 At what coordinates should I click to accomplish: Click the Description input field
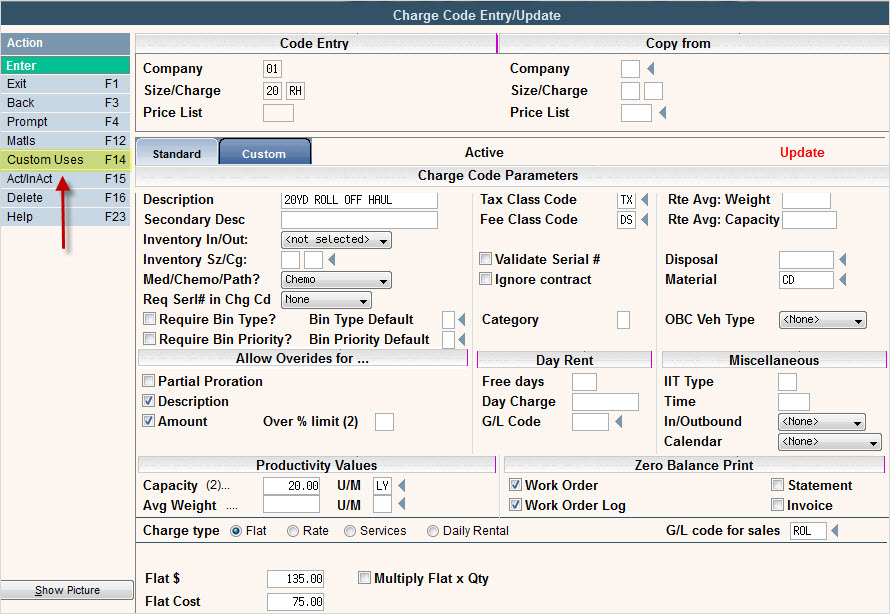coord(359,200)
